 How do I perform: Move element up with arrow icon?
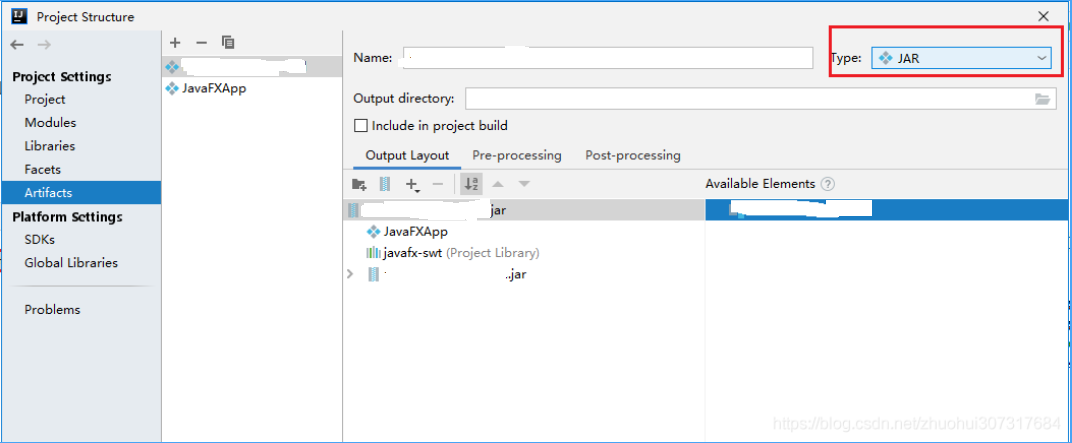pyautogui.click(x=498, y=184)
